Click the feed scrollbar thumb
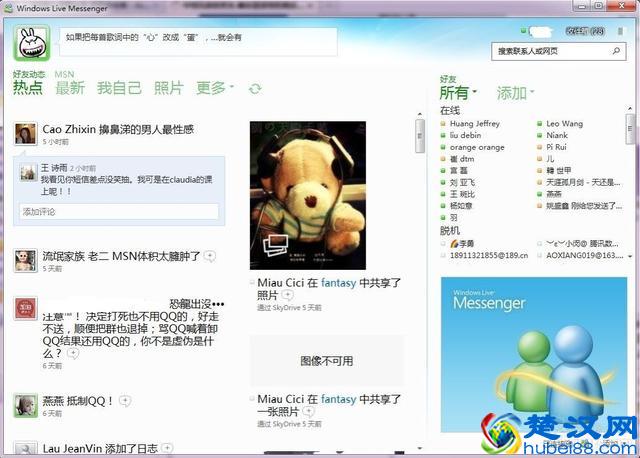The height and width of the screenshot is (458, 640). (x=420, y=136)
